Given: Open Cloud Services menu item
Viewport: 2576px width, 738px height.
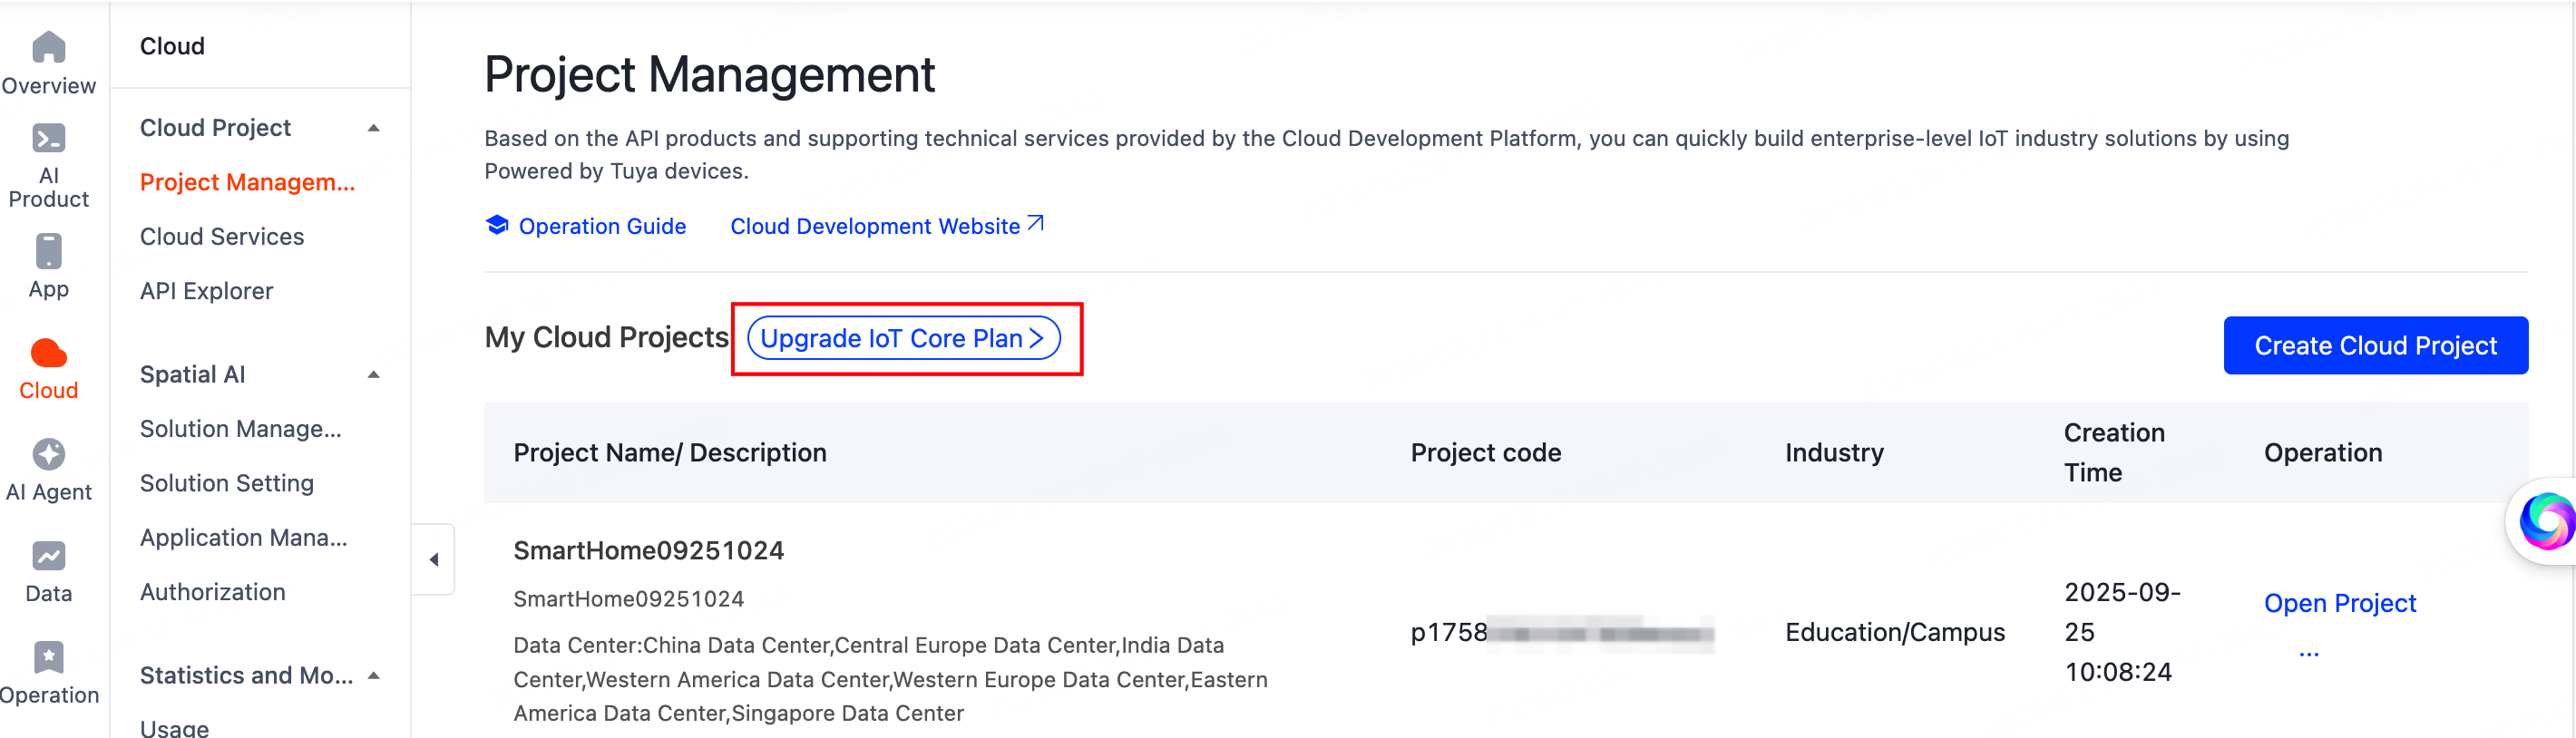Looking at the screenshot, I should pyautogui.click(x=222, y=237).
